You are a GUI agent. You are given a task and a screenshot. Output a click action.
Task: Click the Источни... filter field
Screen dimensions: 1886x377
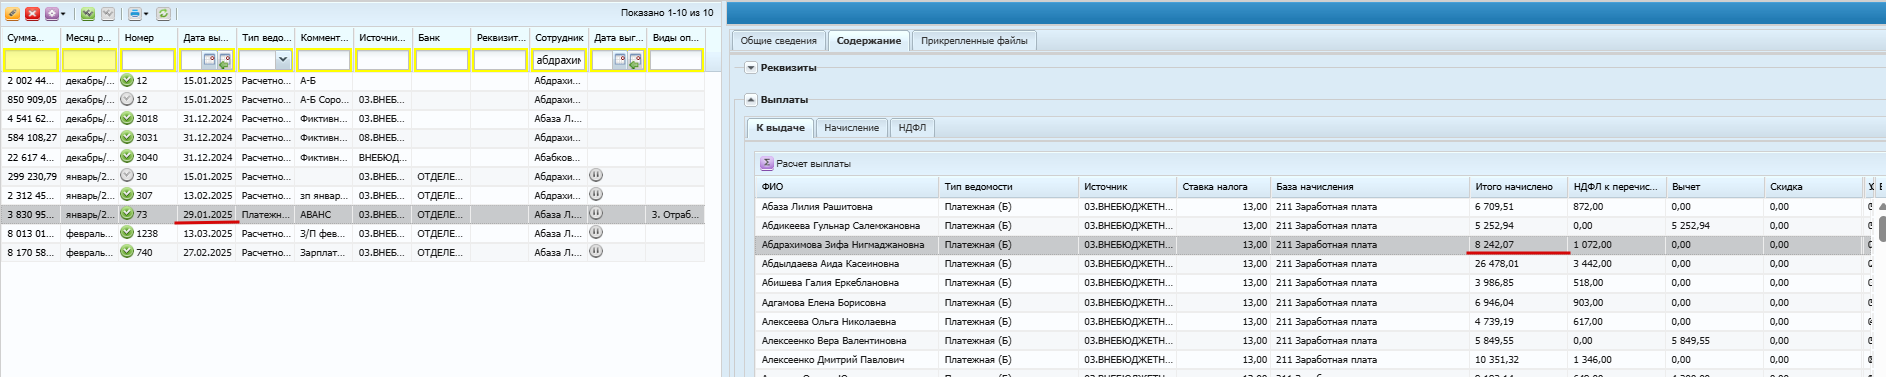point(383,60)
